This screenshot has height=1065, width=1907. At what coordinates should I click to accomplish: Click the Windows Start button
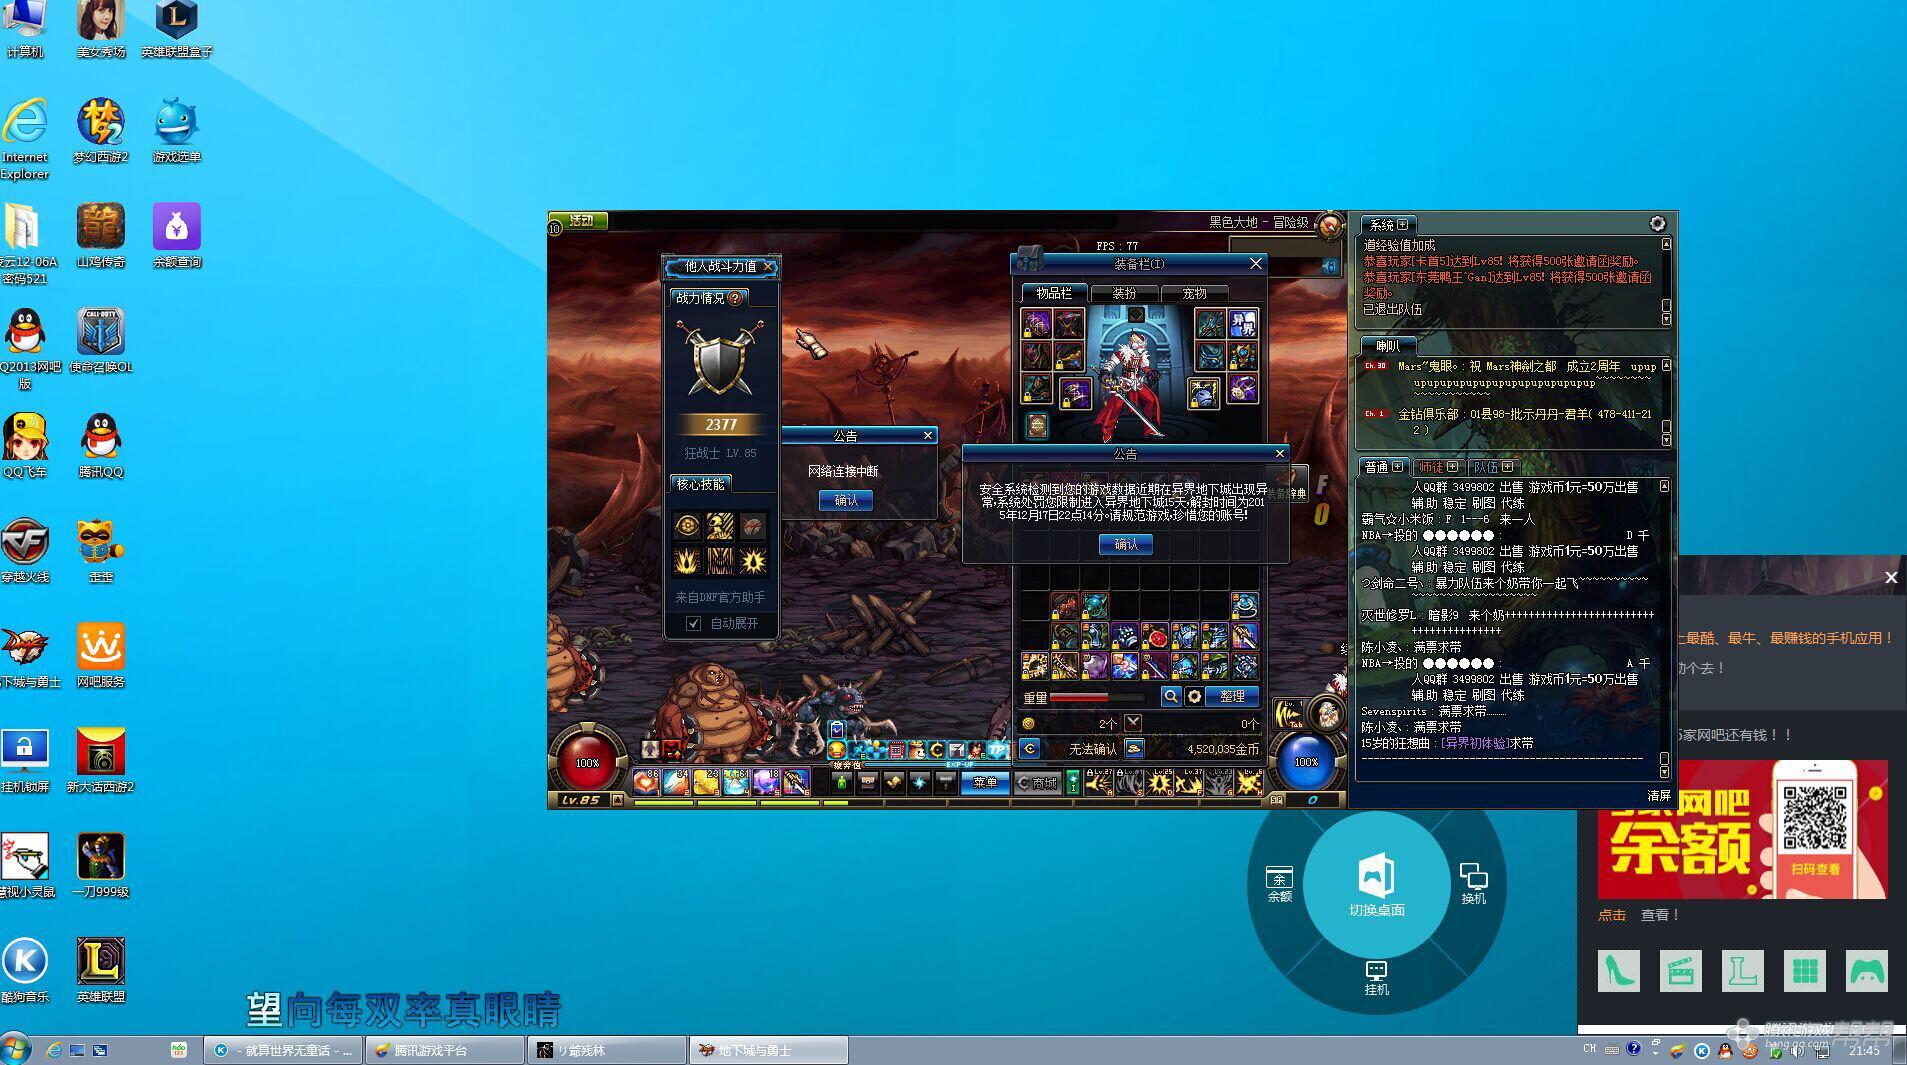(16, 1050)
